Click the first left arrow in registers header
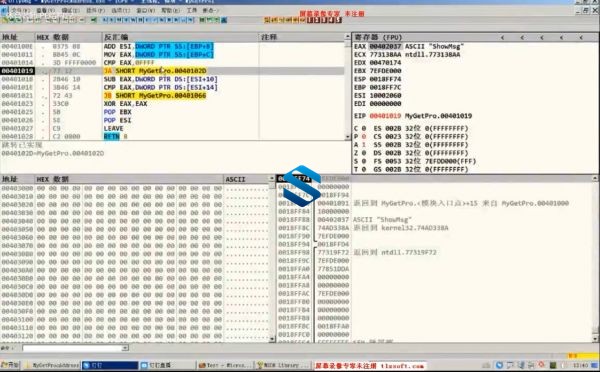 502,37
